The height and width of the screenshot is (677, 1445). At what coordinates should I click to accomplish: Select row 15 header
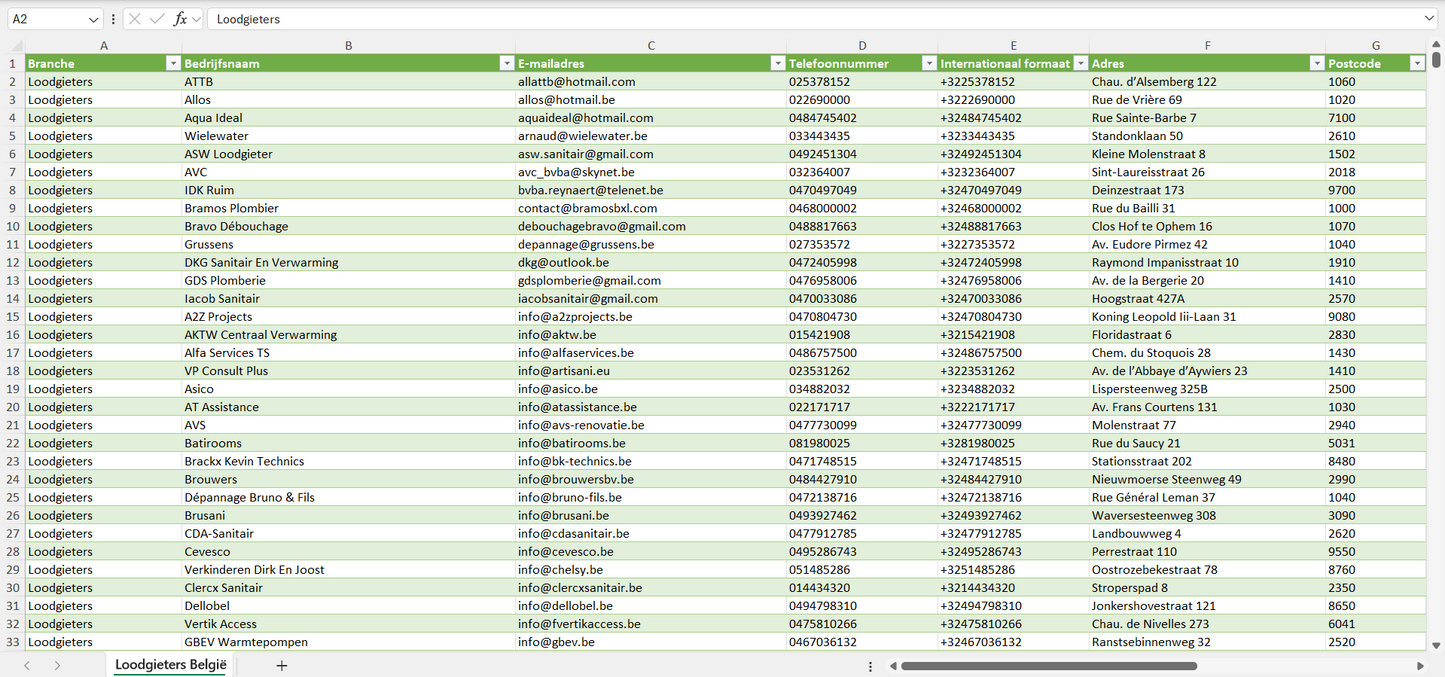pos(13,317)
